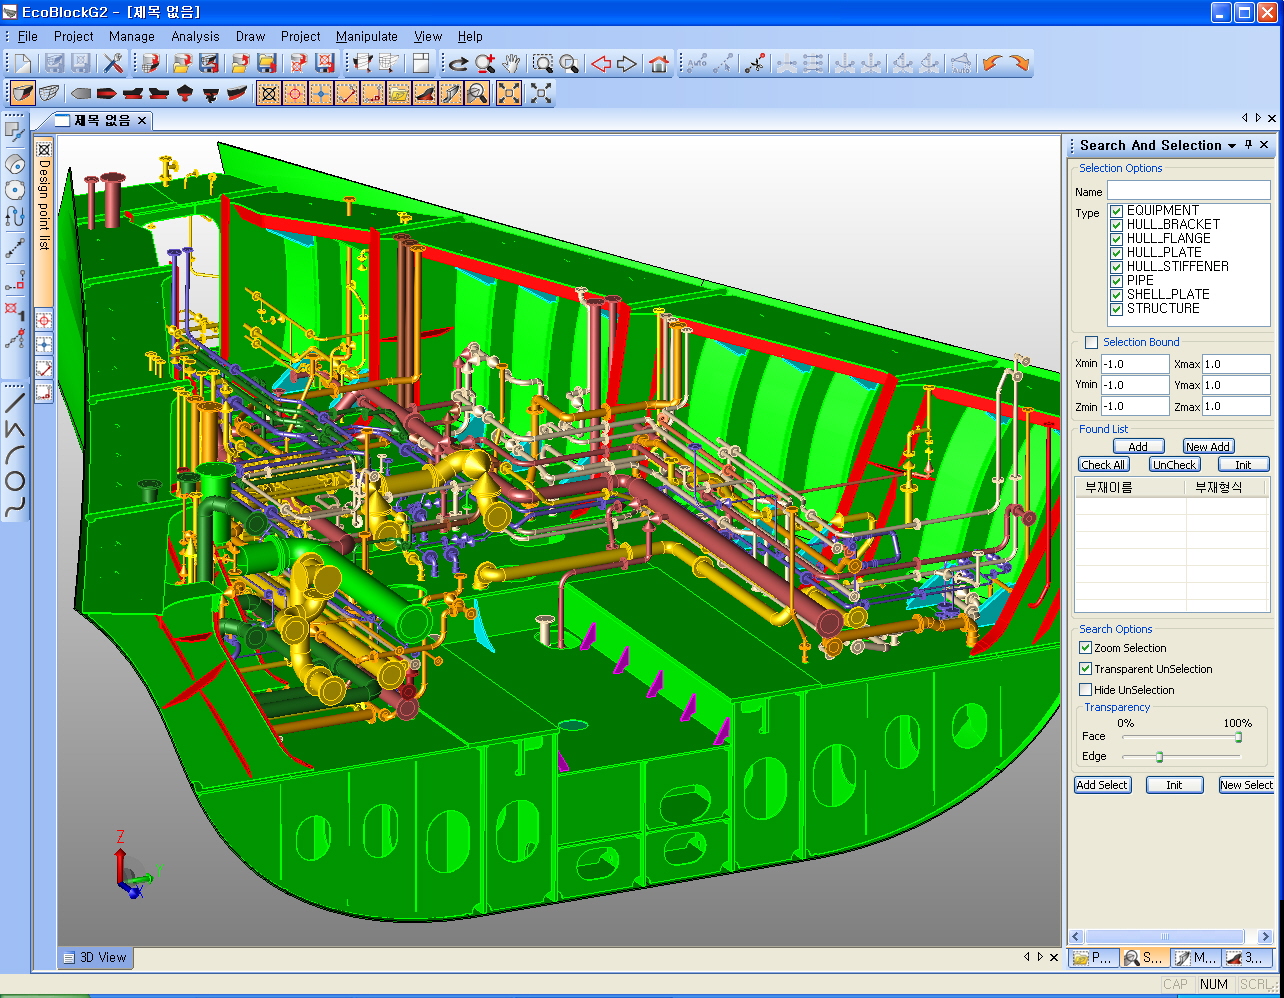Click the 부재형식 column header
Screen dimensions: 1284x998
[1227, 488]
